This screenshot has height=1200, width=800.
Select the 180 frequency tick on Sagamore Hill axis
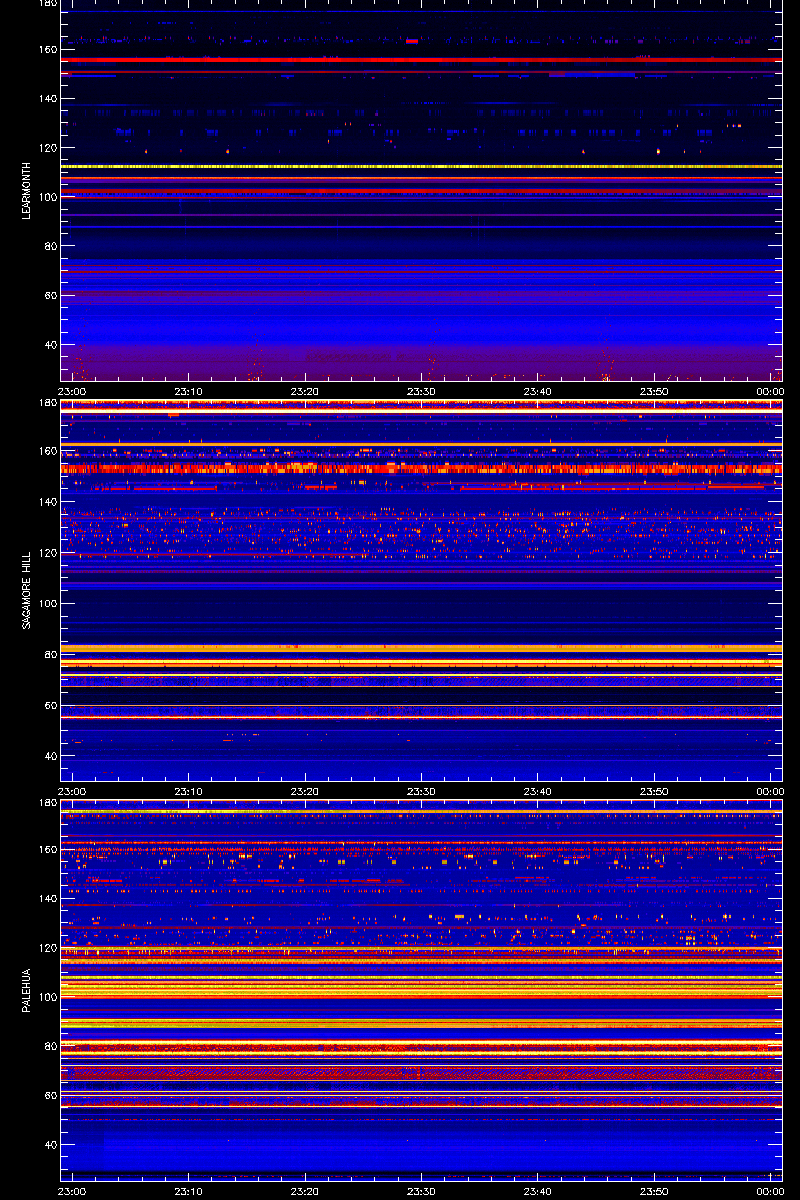(48, 403)
